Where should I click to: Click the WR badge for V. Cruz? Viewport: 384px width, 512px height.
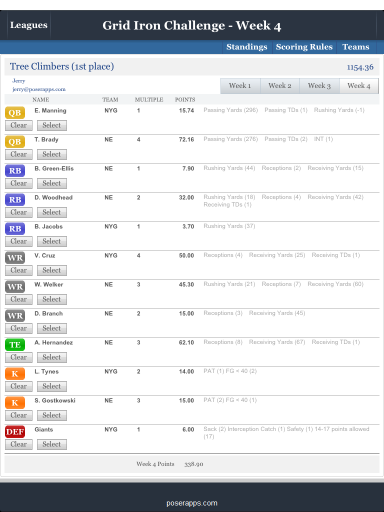click(x=15, y=258)
